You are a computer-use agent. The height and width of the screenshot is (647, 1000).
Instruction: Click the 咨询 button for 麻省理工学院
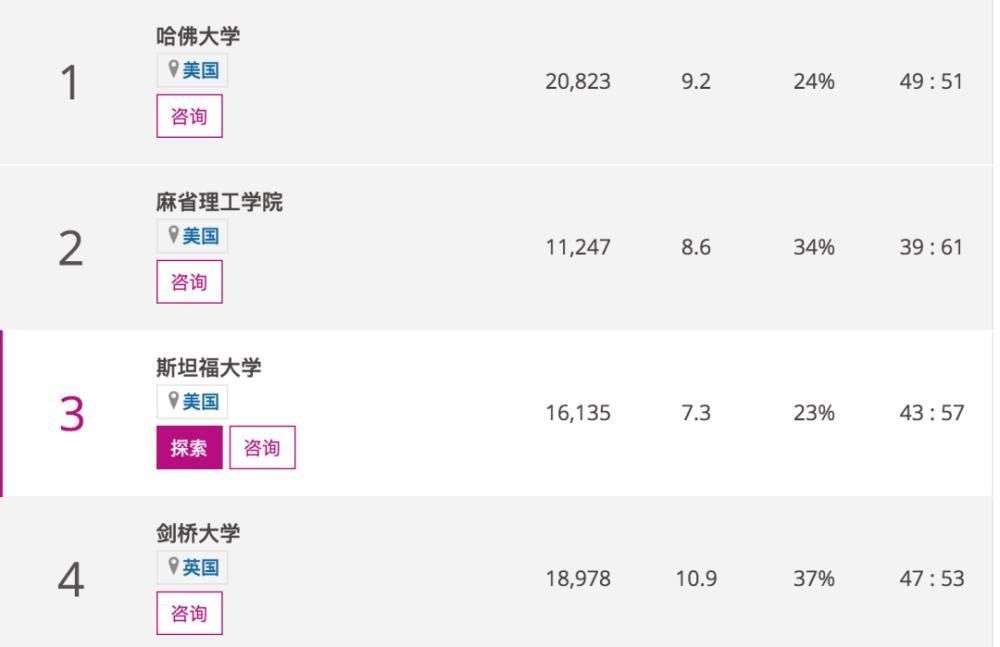189,281
